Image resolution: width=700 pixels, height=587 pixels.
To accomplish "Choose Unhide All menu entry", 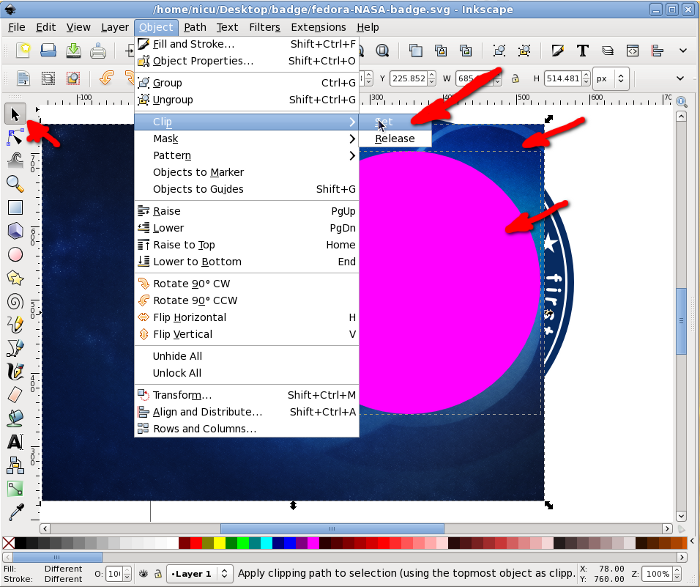I will [246, 356].
